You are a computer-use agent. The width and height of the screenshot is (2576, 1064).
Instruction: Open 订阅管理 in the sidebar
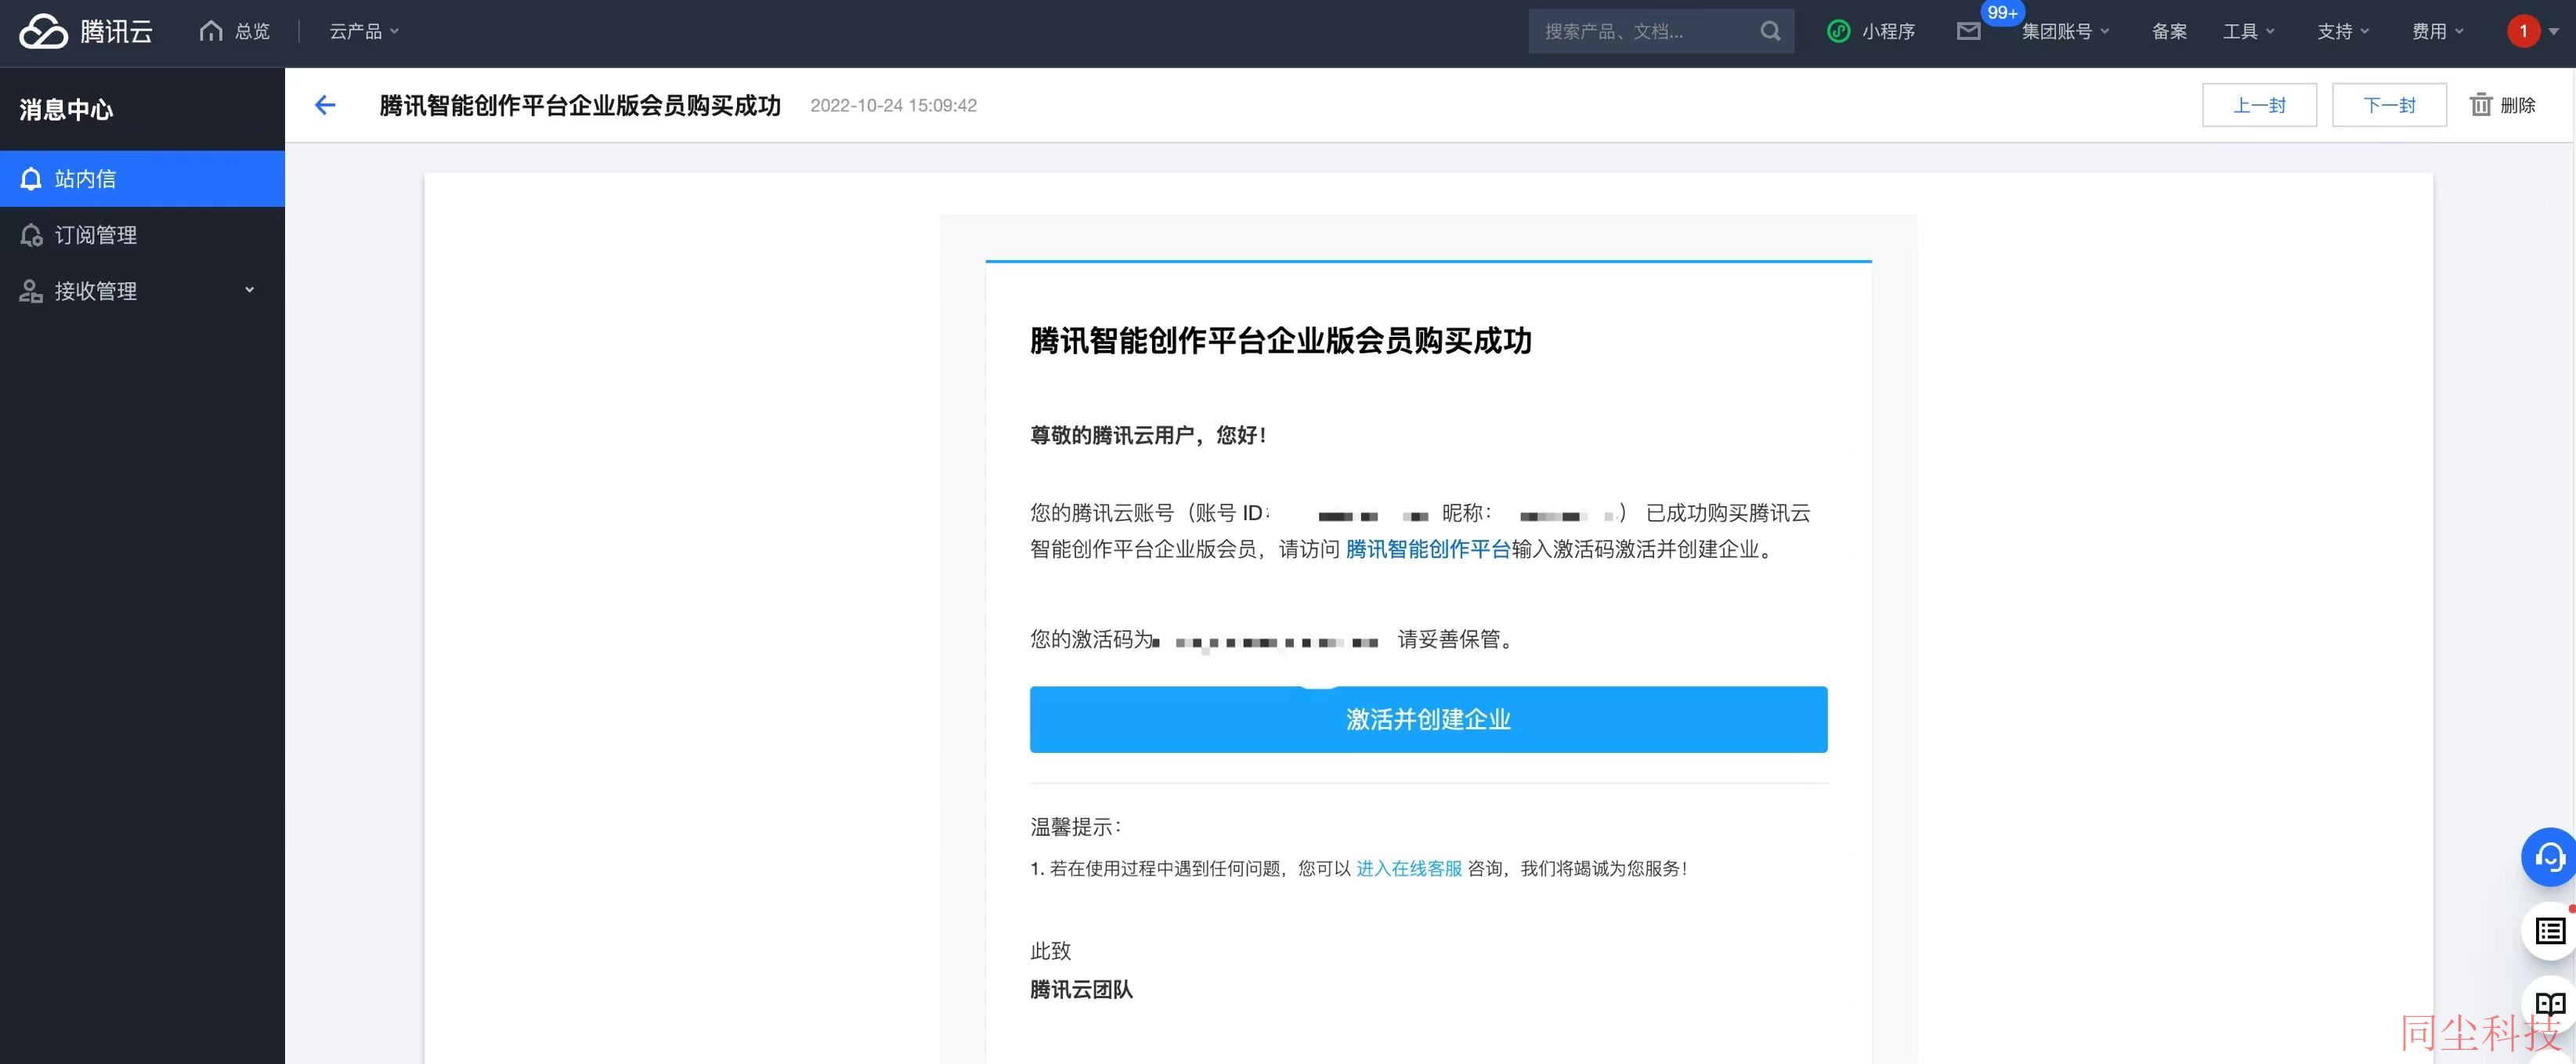pos(142,235)
